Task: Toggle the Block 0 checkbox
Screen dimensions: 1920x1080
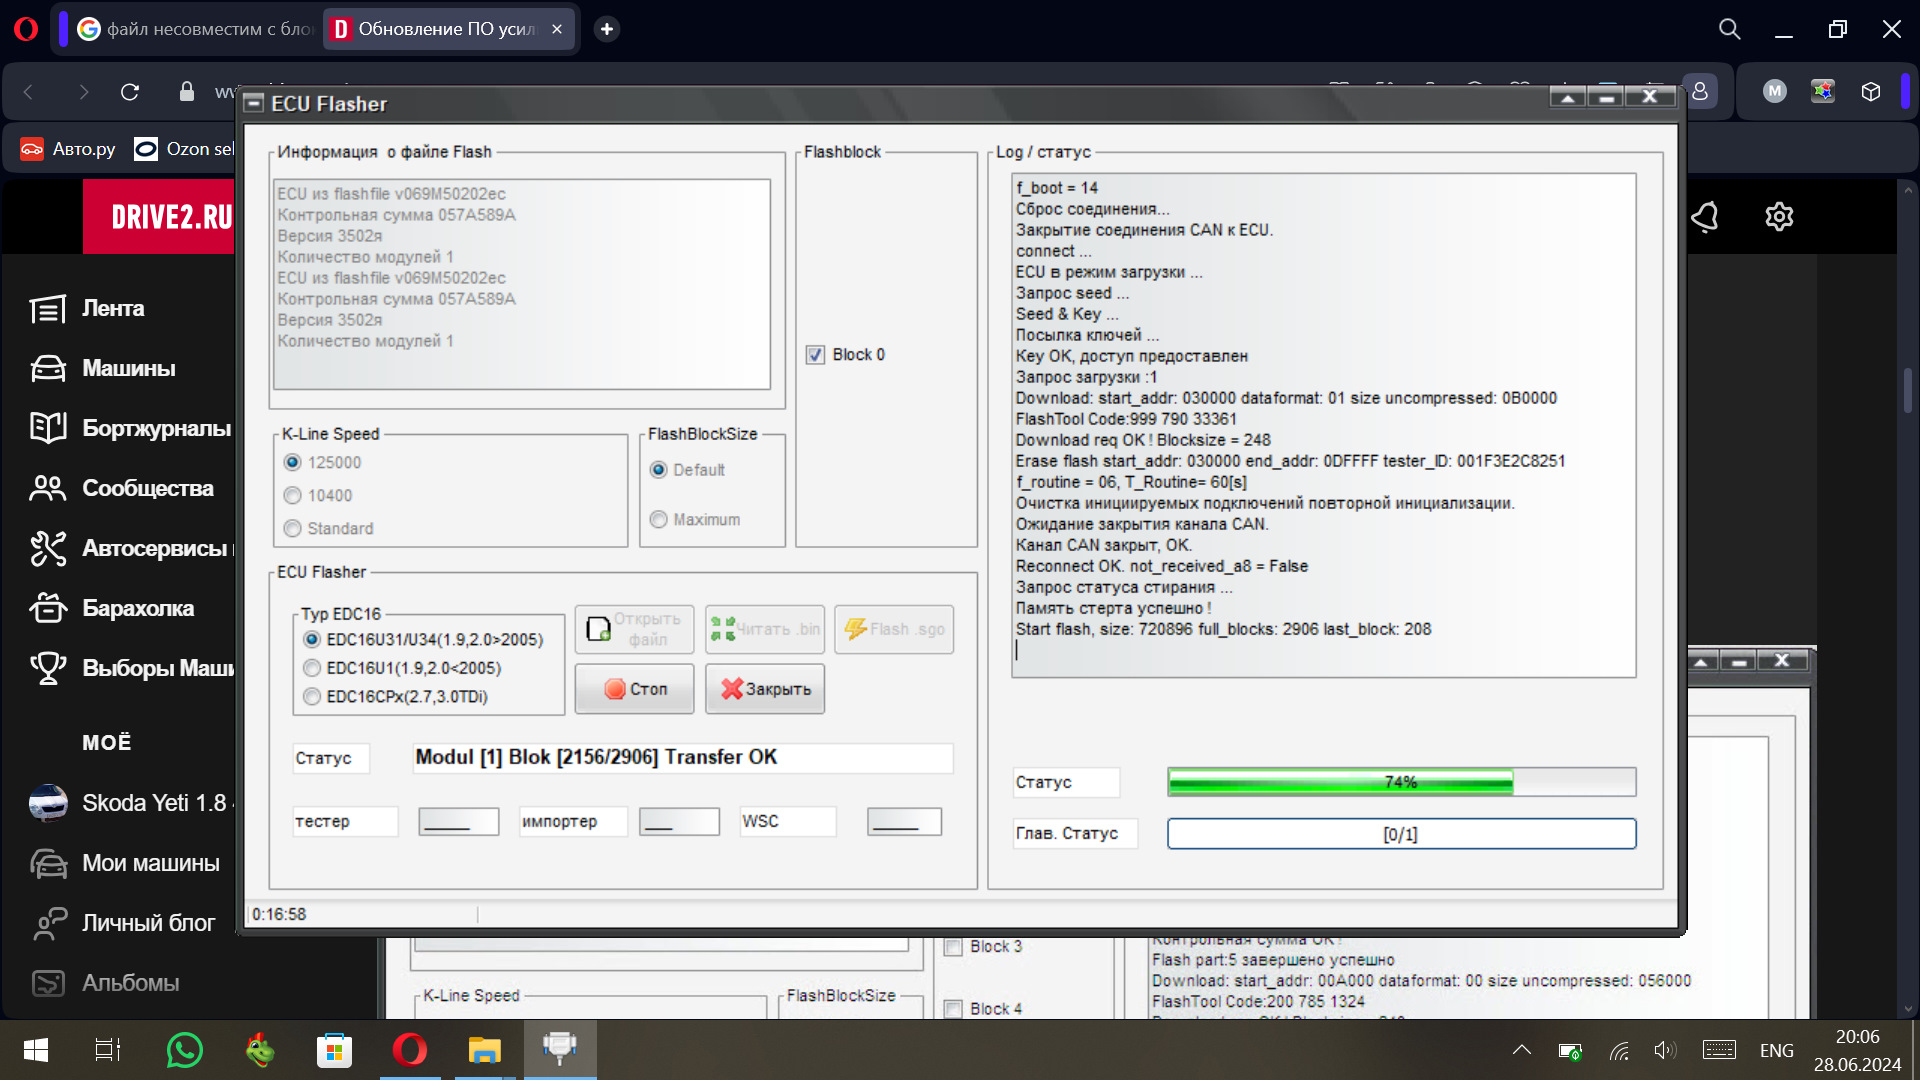Action: pyautogui.click(x=816, y=355)
